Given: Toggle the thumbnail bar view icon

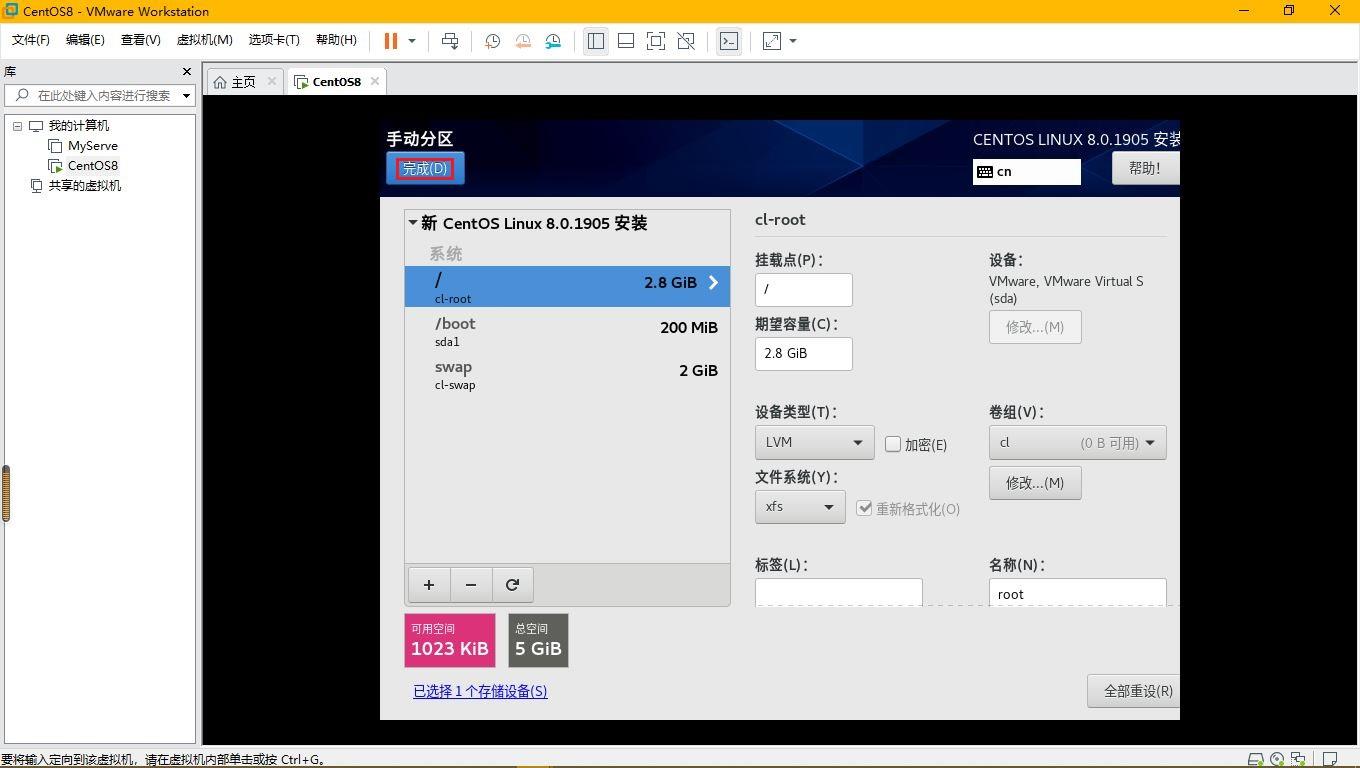Looking at the screenshot, I should 626,41.
